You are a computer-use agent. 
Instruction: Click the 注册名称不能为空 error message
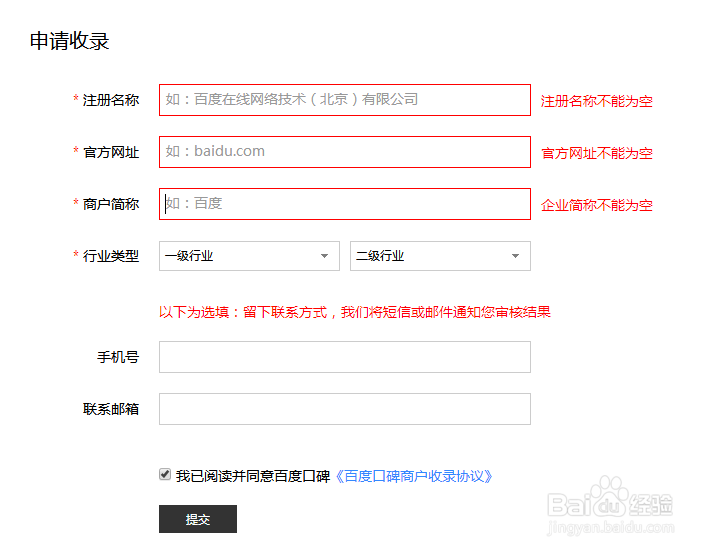[596, 101]
